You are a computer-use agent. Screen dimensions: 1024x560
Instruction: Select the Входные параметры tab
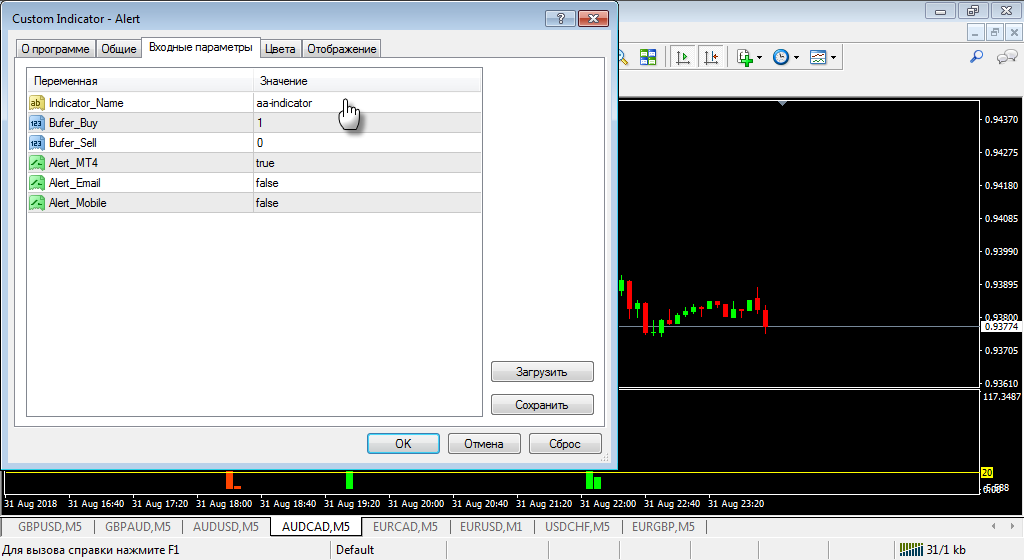pyautogui.click(x=200, y=47)
